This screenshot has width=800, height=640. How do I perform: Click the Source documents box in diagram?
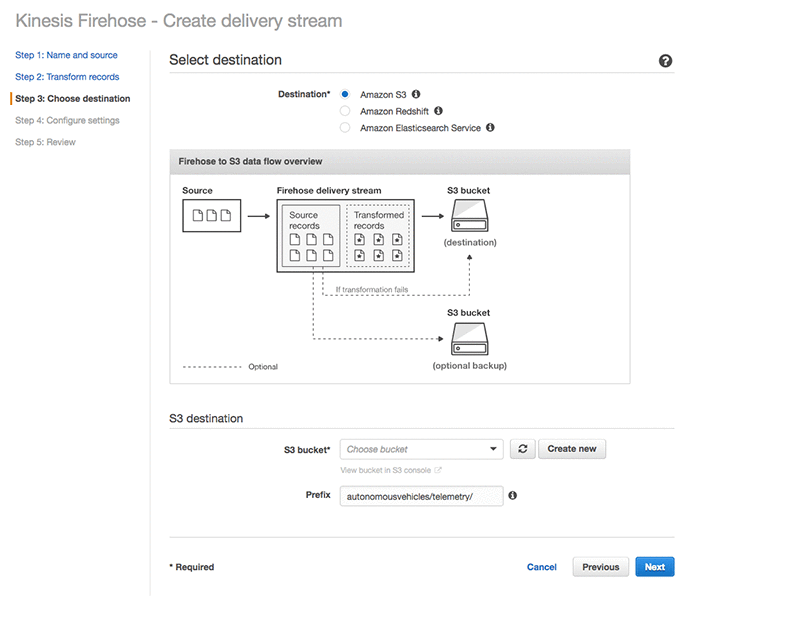pos(212,216)
